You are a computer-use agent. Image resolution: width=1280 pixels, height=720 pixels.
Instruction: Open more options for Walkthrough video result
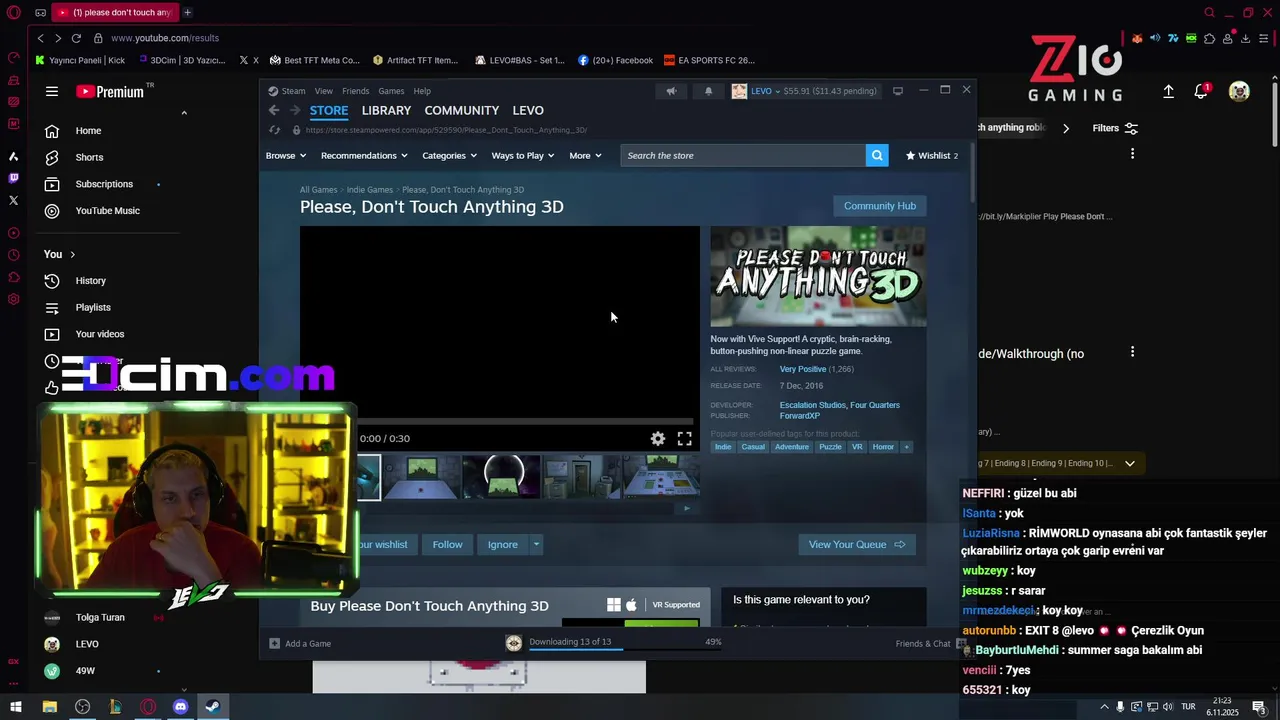pyautogui.click(x=1132, y=352)
